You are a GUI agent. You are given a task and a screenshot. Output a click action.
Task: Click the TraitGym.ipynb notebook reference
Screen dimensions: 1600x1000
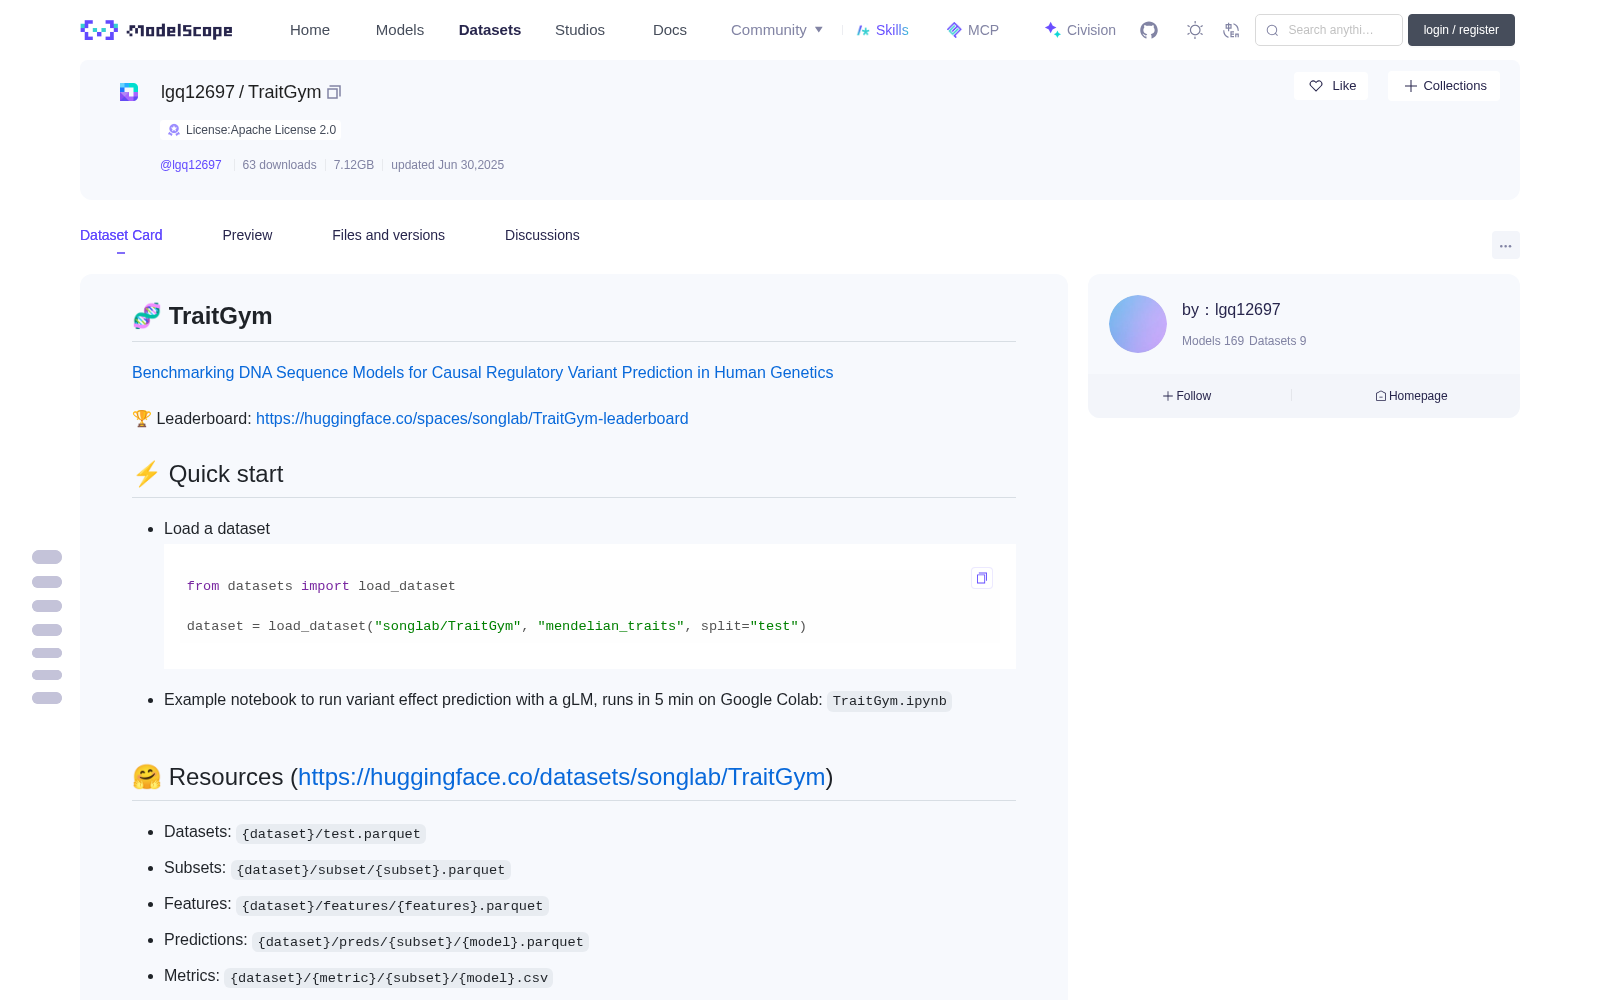tap(889, 701)
